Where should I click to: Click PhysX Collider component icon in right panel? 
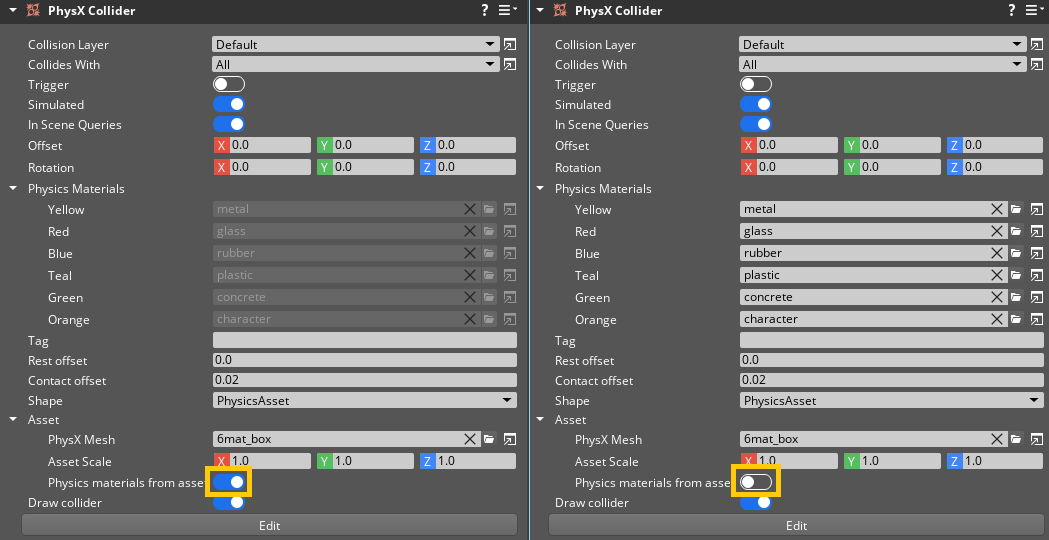click(x=559, y=10)
